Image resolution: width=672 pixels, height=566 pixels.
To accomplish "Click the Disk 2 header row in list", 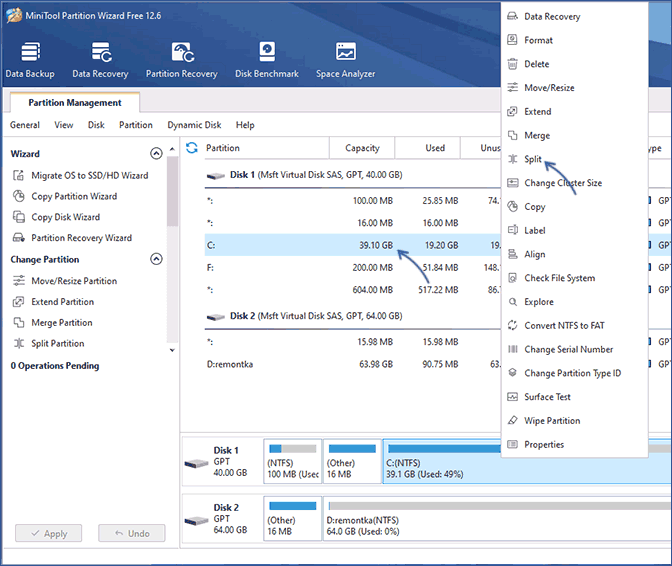I will (x=352, y=316).
